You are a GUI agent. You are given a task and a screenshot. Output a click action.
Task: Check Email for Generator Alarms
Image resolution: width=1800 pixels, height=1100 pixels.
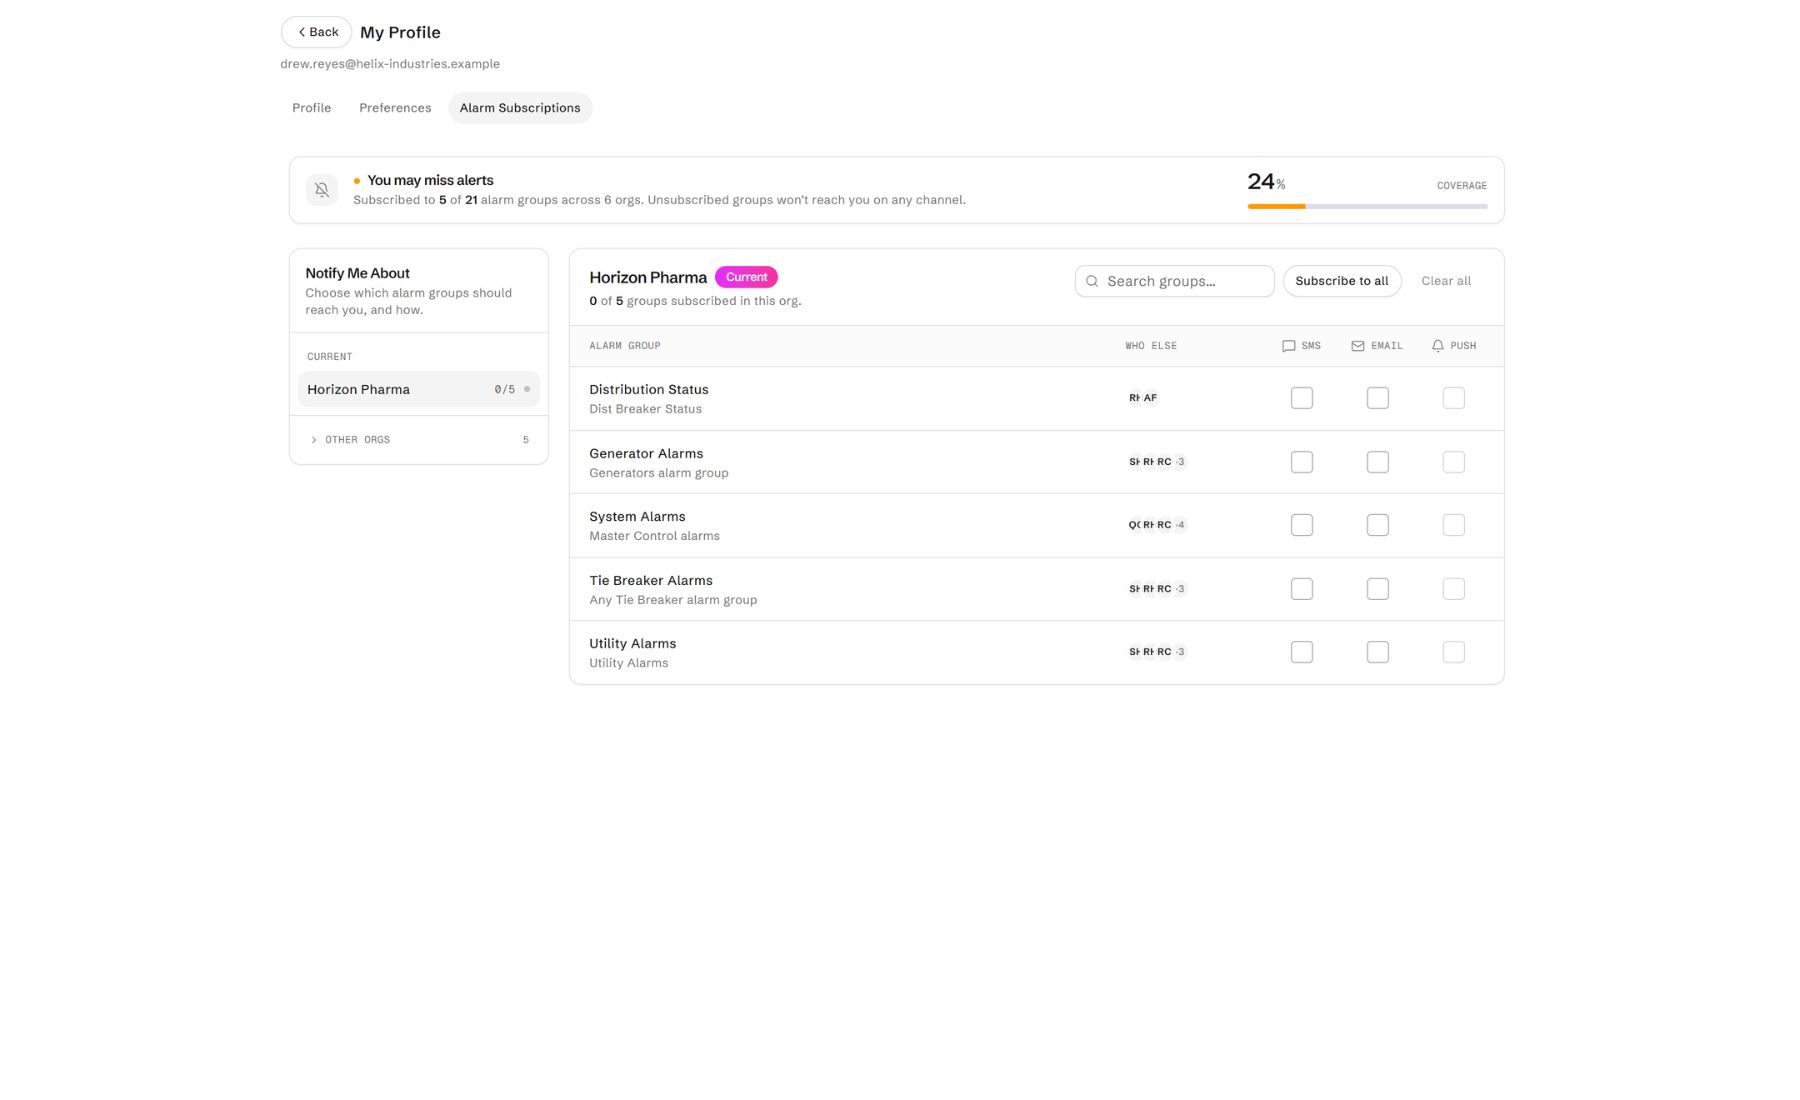(1377, 462)
